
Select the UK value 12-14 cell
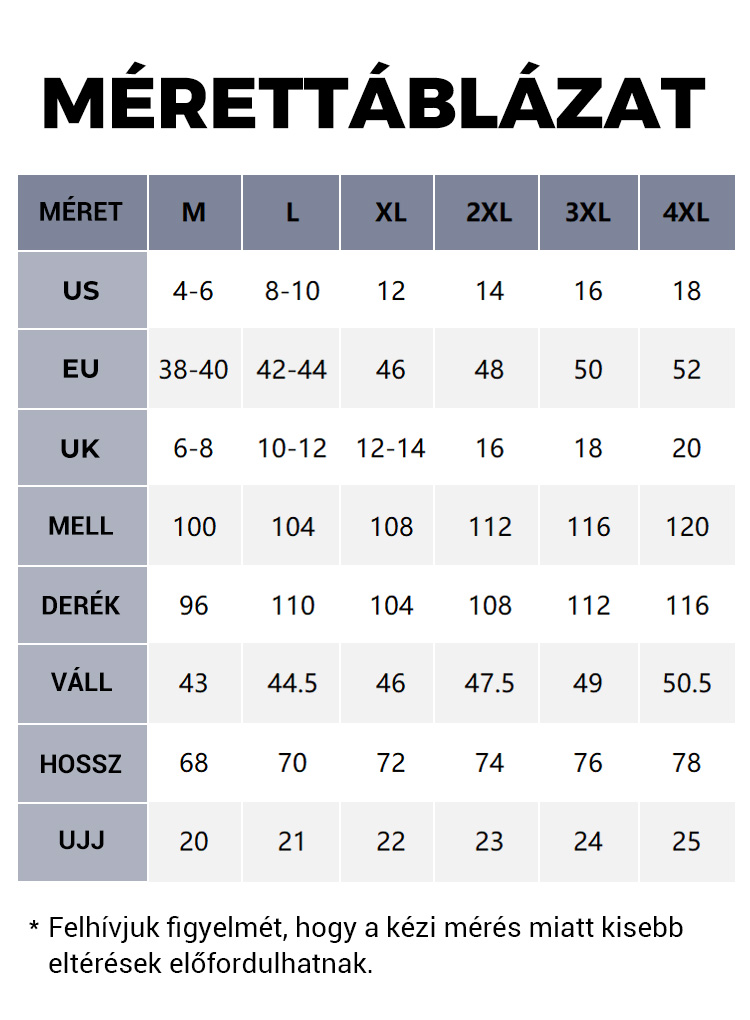click(390, 448)
